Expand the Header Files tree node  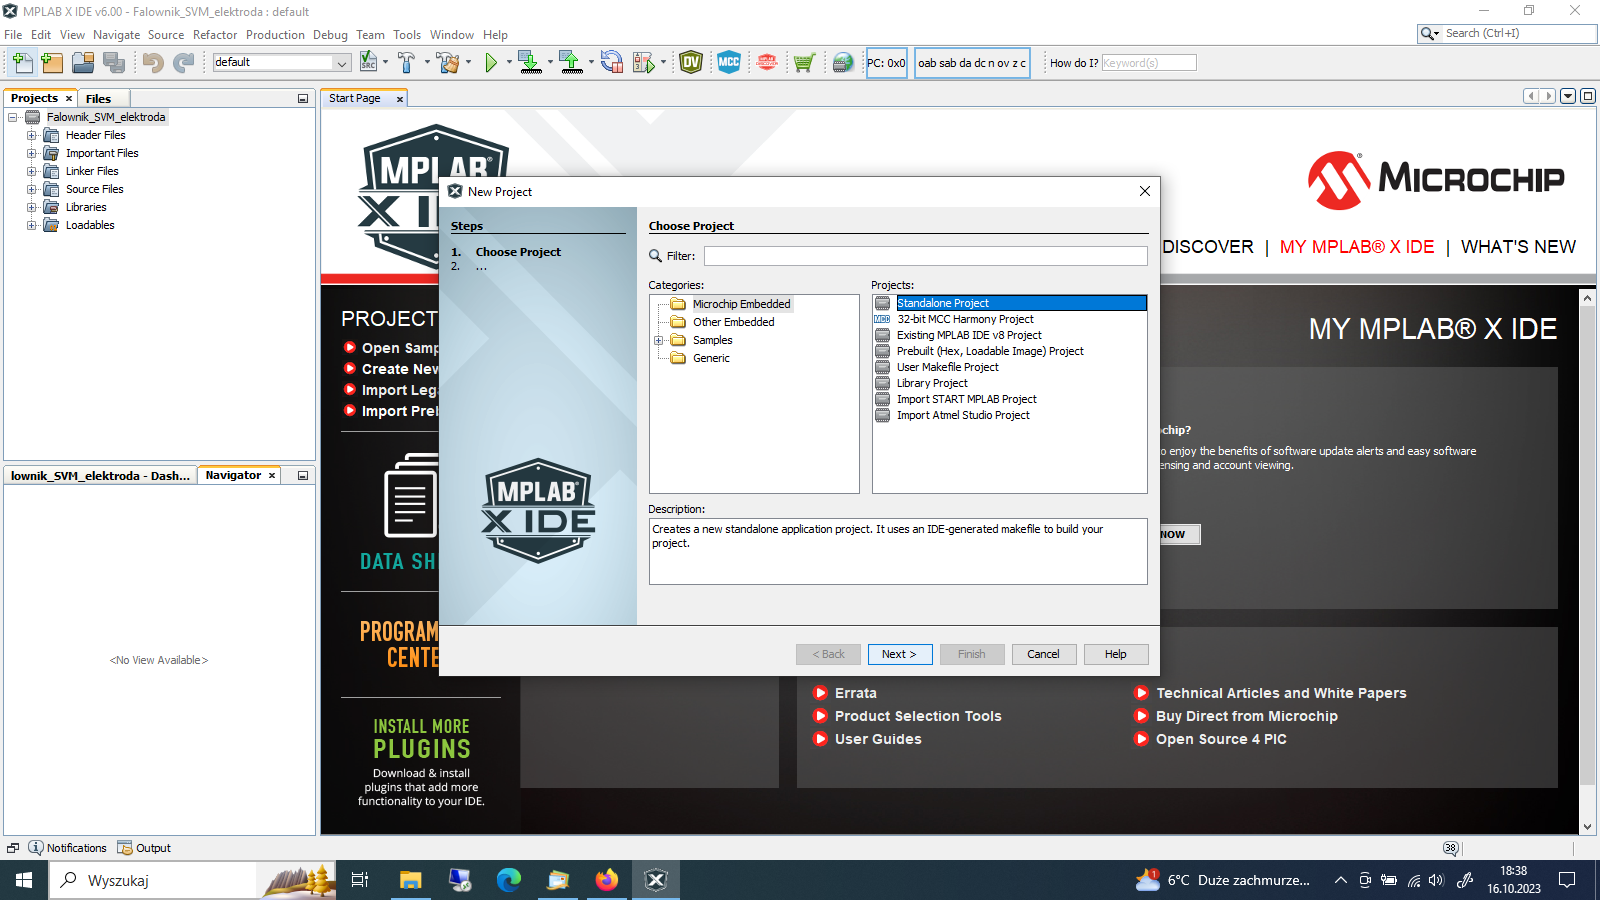tap(32, 135)
